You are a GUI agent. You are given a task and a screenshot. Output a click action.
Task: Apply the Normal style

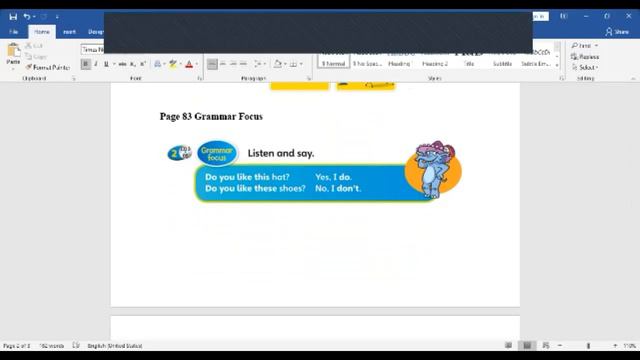click(333, 61)
